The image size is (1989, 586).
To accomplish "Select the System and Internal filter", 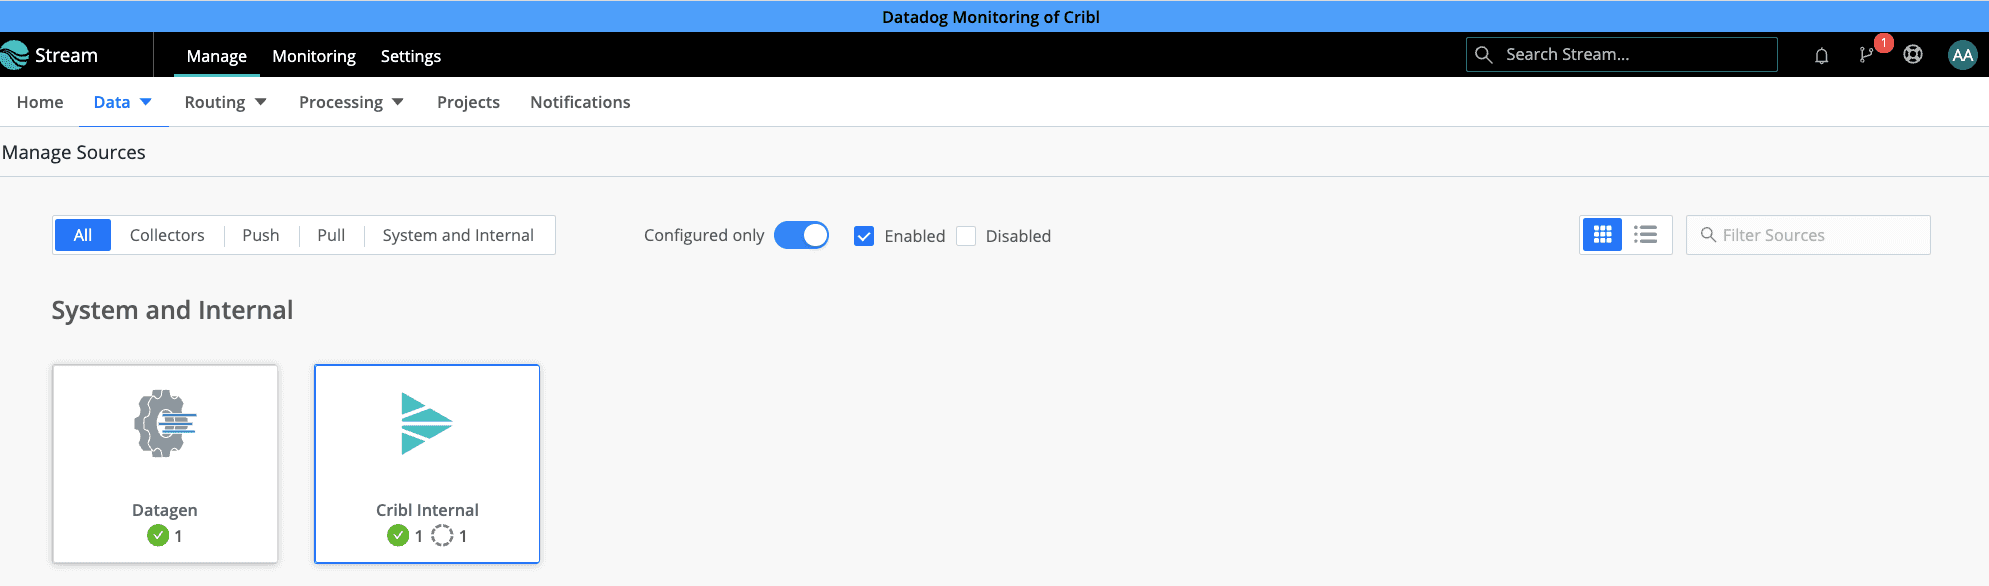I will (458, 235).
